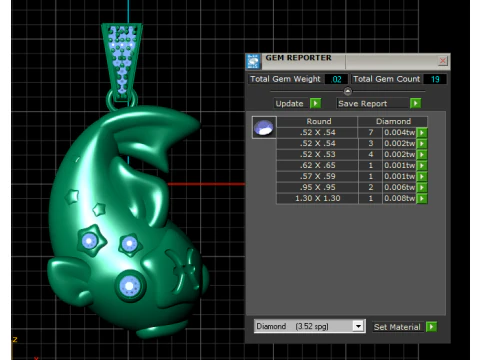Open the Diamond (3.52 spg) material dropdown

358,326
